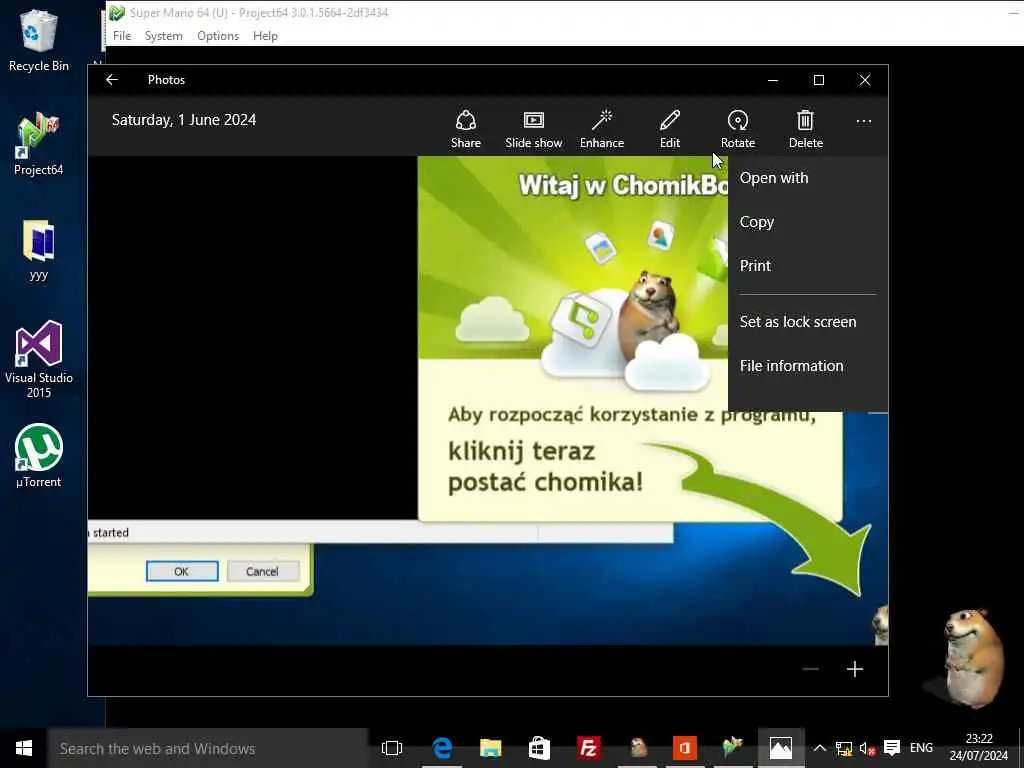The image size is (1024, 768).
Task: Open the Help menu in Project64
Action: [x=265, y=36]
